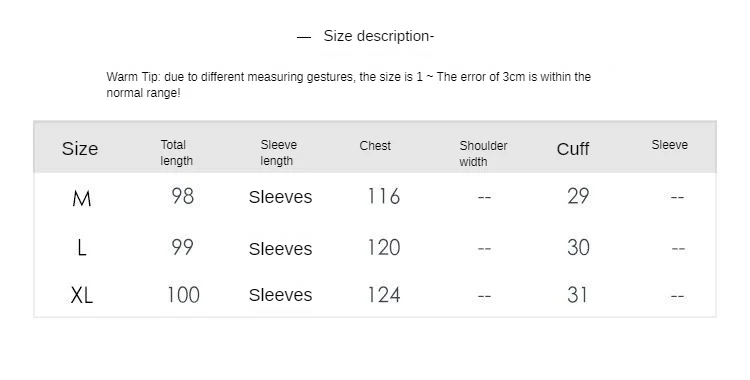Click the Chest column header
This screenshot has width=750, height=380.
tap(375, 146)
